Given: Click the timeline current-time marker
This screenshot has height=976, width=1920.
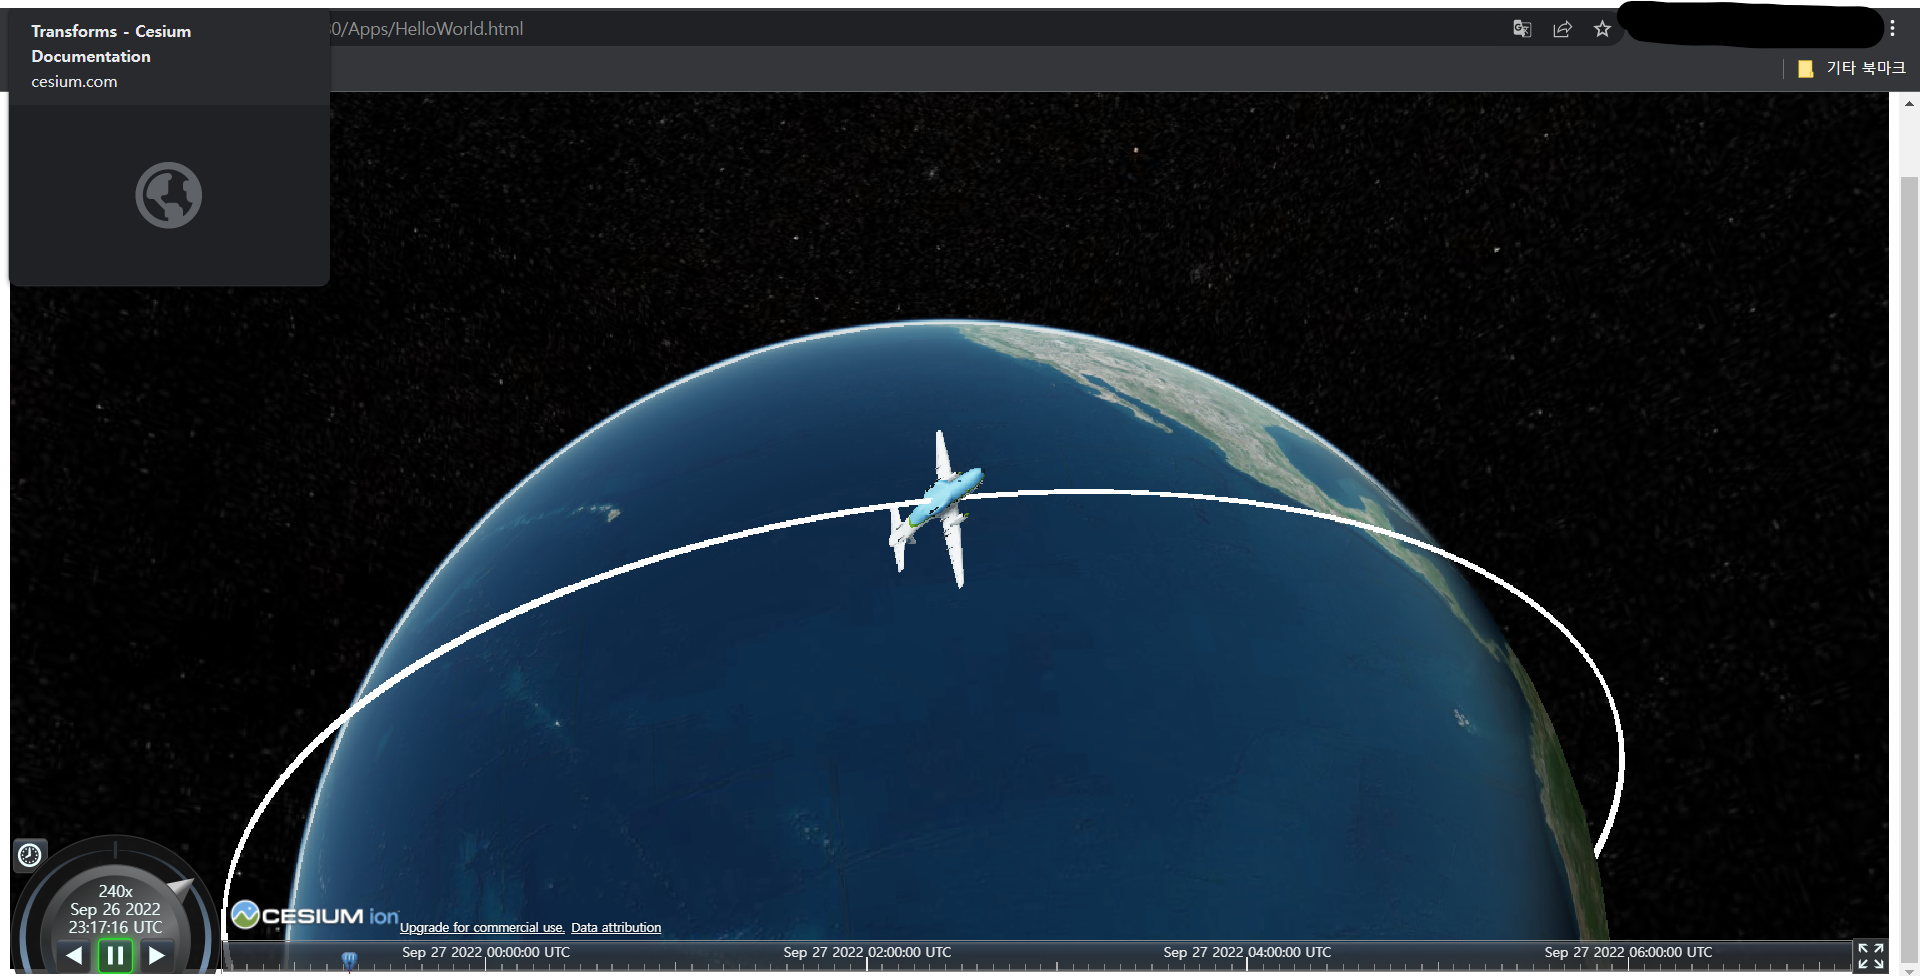Looking at the screenshot, I should pos(349,961).
